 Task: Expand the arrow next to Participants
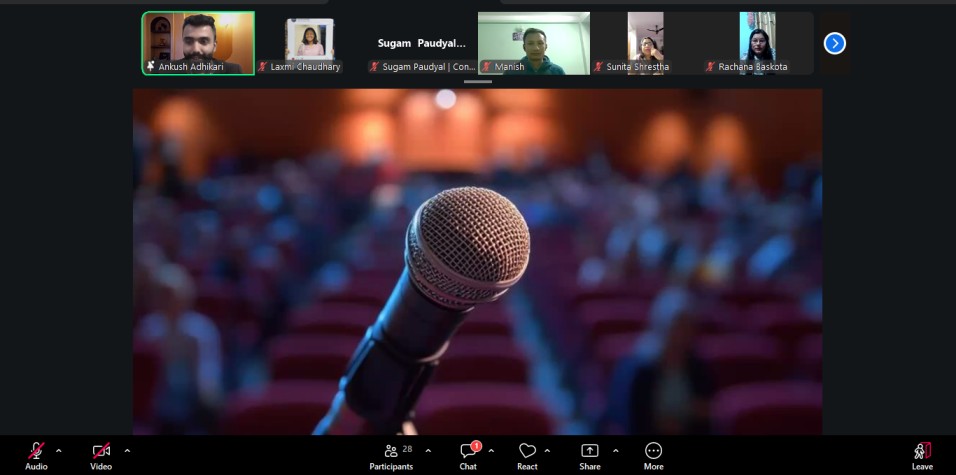point(428,450)
